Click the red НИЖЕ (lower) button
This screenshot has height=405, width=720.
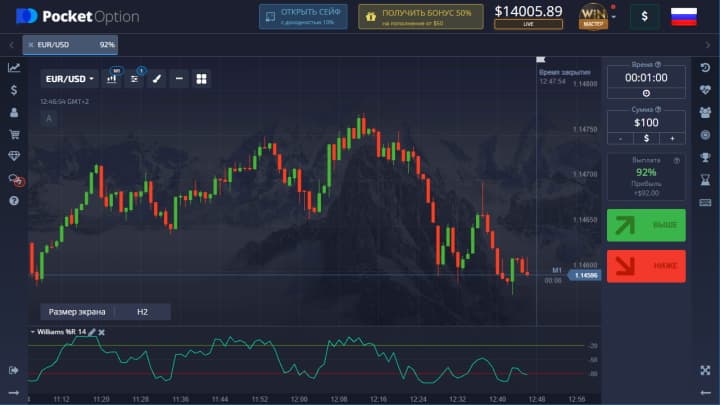646,266
